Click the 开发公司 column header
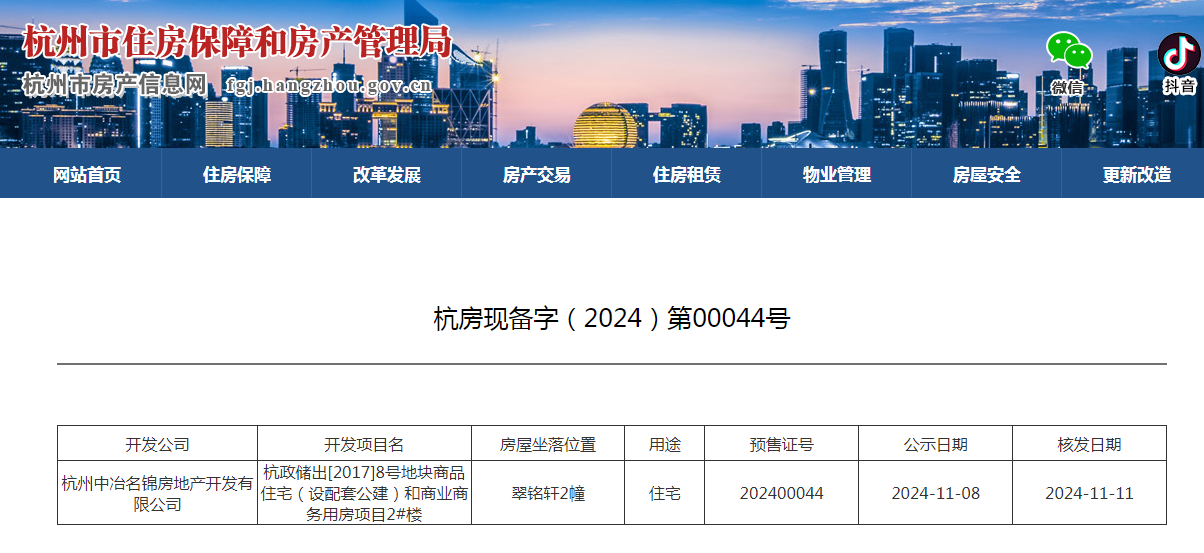This screenshot has height=553, width=1204. (157, 444)
